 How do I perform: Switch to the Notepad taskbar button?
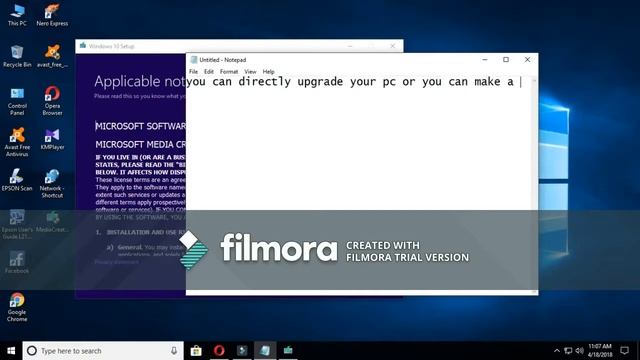[x=265, y=351]
